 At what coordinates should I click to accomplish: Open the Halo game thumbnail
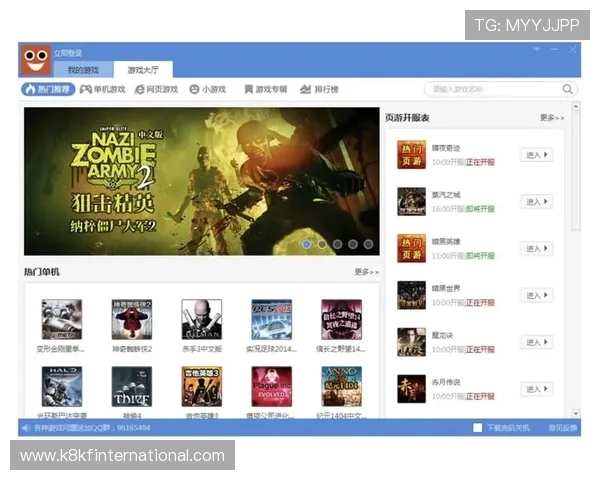(62, 387)
